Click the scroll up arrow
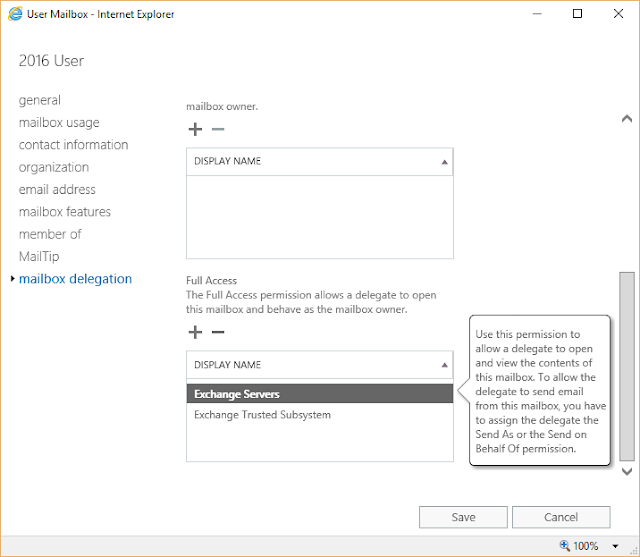 (x=627, y=119)
